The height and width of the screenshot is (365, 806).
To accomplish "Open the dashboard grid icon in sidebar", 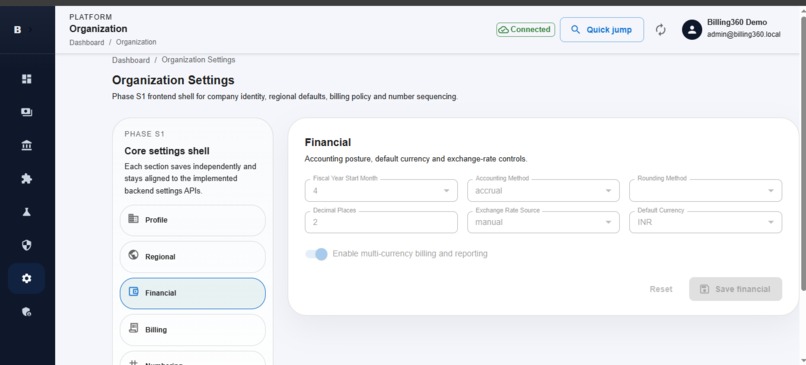I will 27,79.
